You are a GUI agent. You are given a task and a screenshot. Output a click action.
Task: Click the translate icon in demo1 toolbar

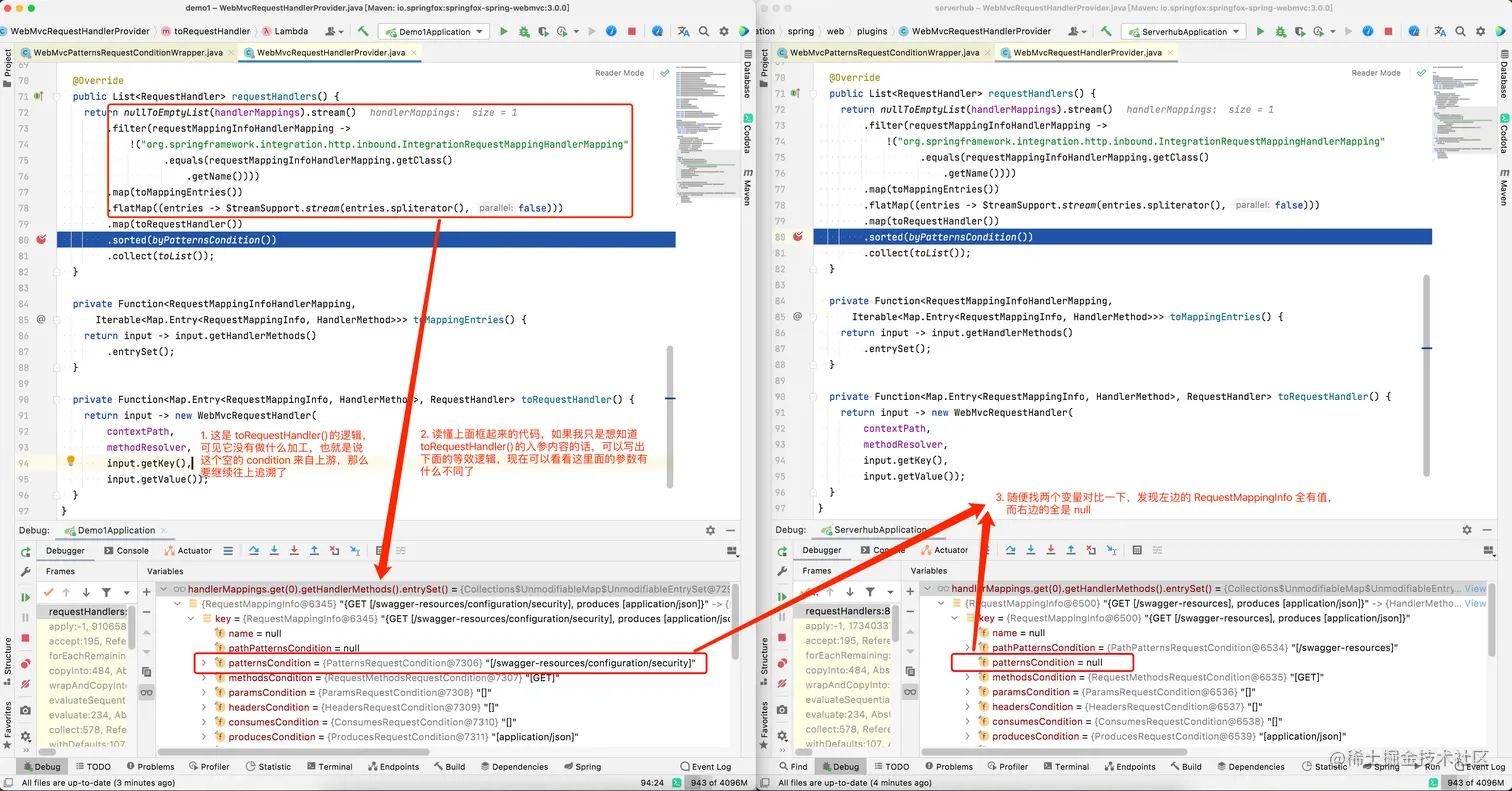(x=684, y=32)
